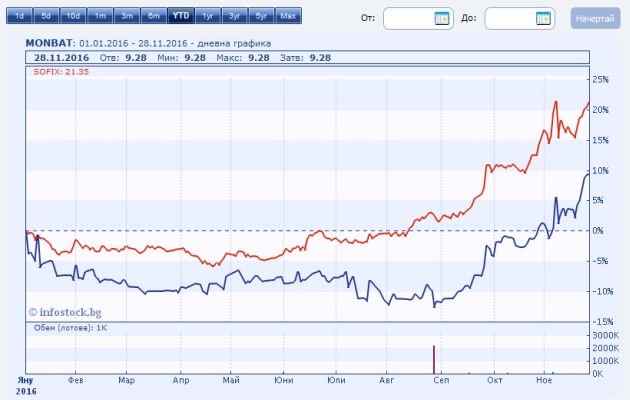Click the 28.11.2016 date in the info bar
The image size is (630, 400).
click(x=61, y=58)
